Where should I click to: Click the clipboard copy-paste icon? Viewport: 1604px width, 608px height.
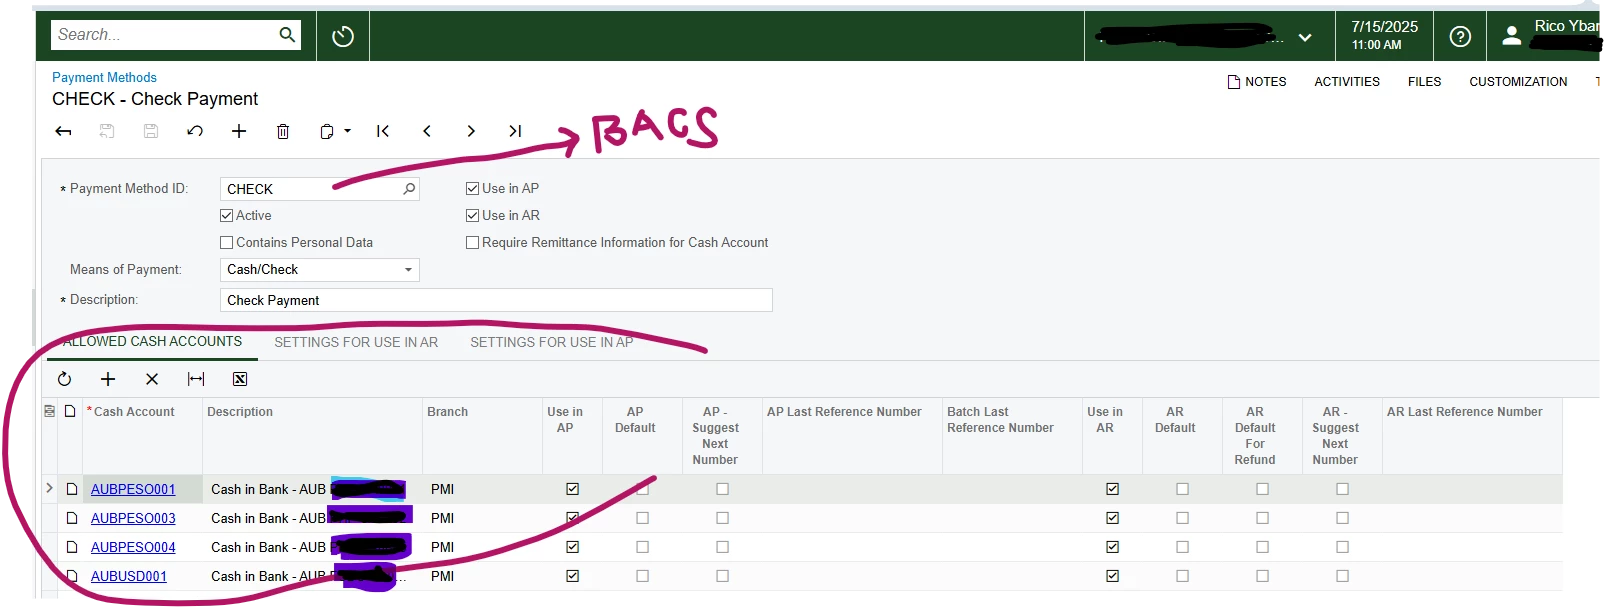(327, 131)
